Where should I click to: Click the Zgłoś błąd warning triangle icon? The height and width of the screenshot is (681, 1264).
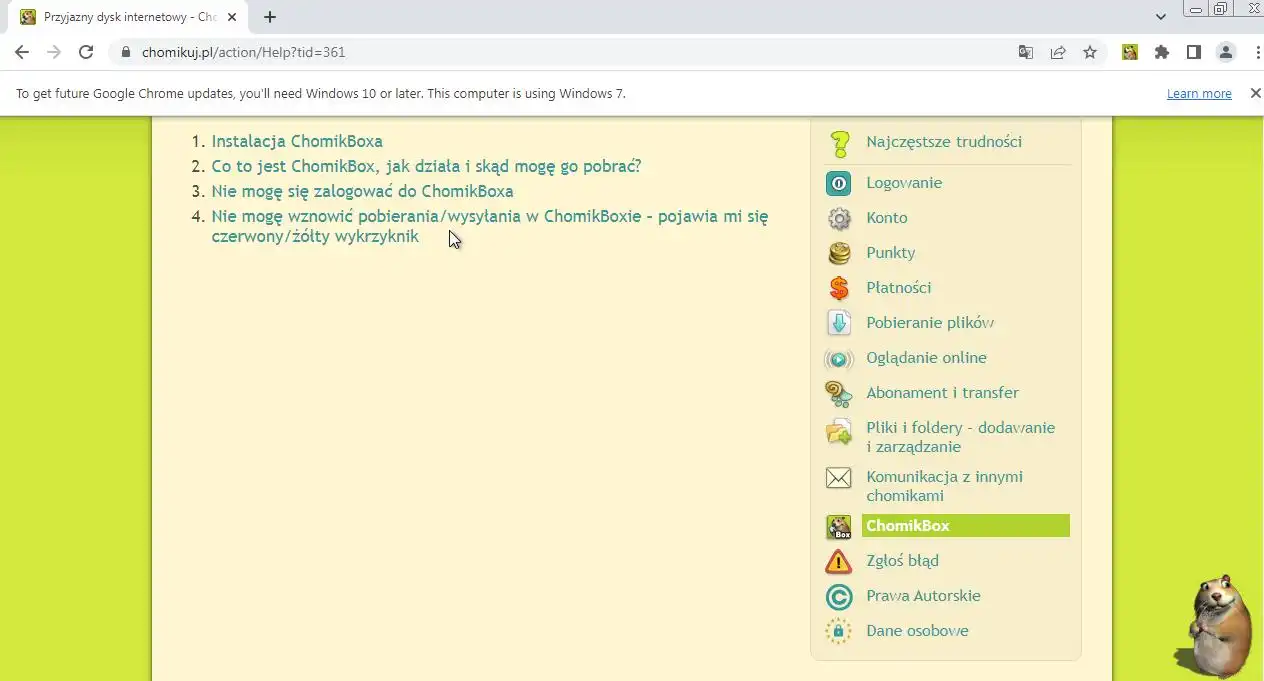coord(838,562)
